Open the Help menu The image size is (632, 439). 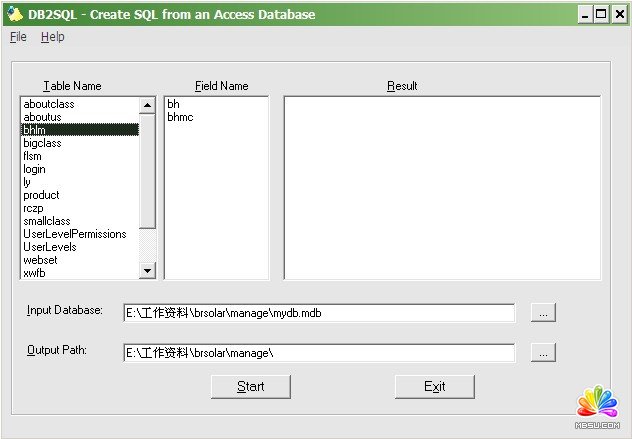coord(52,37)
